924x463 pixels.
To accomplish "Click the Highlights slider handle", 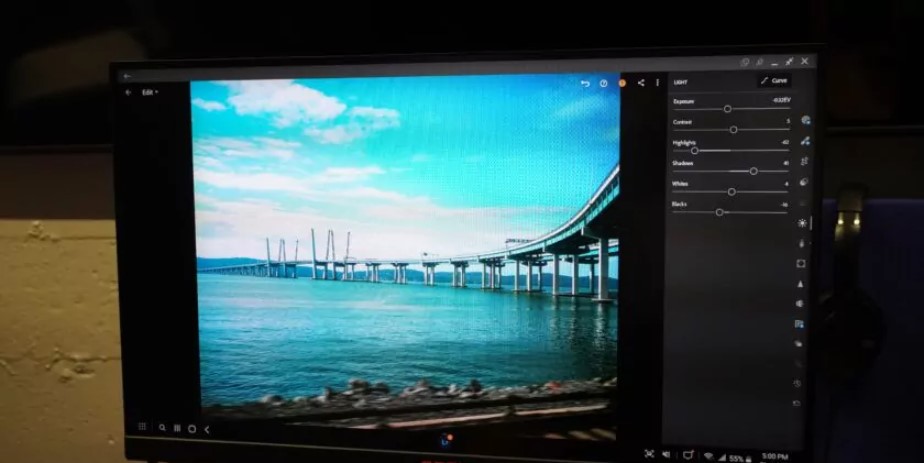I will pyautogui.click(x=695, y=151).
